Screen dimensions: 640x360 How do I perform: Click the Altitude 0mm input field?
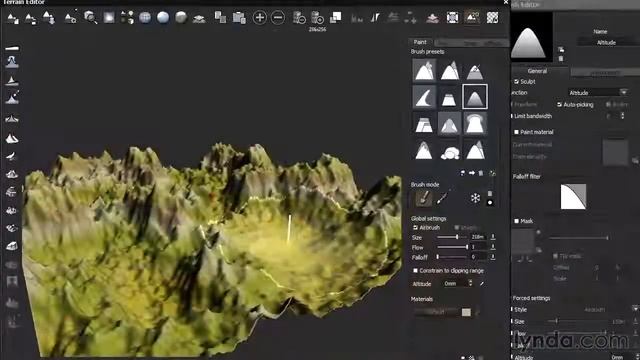456,284
